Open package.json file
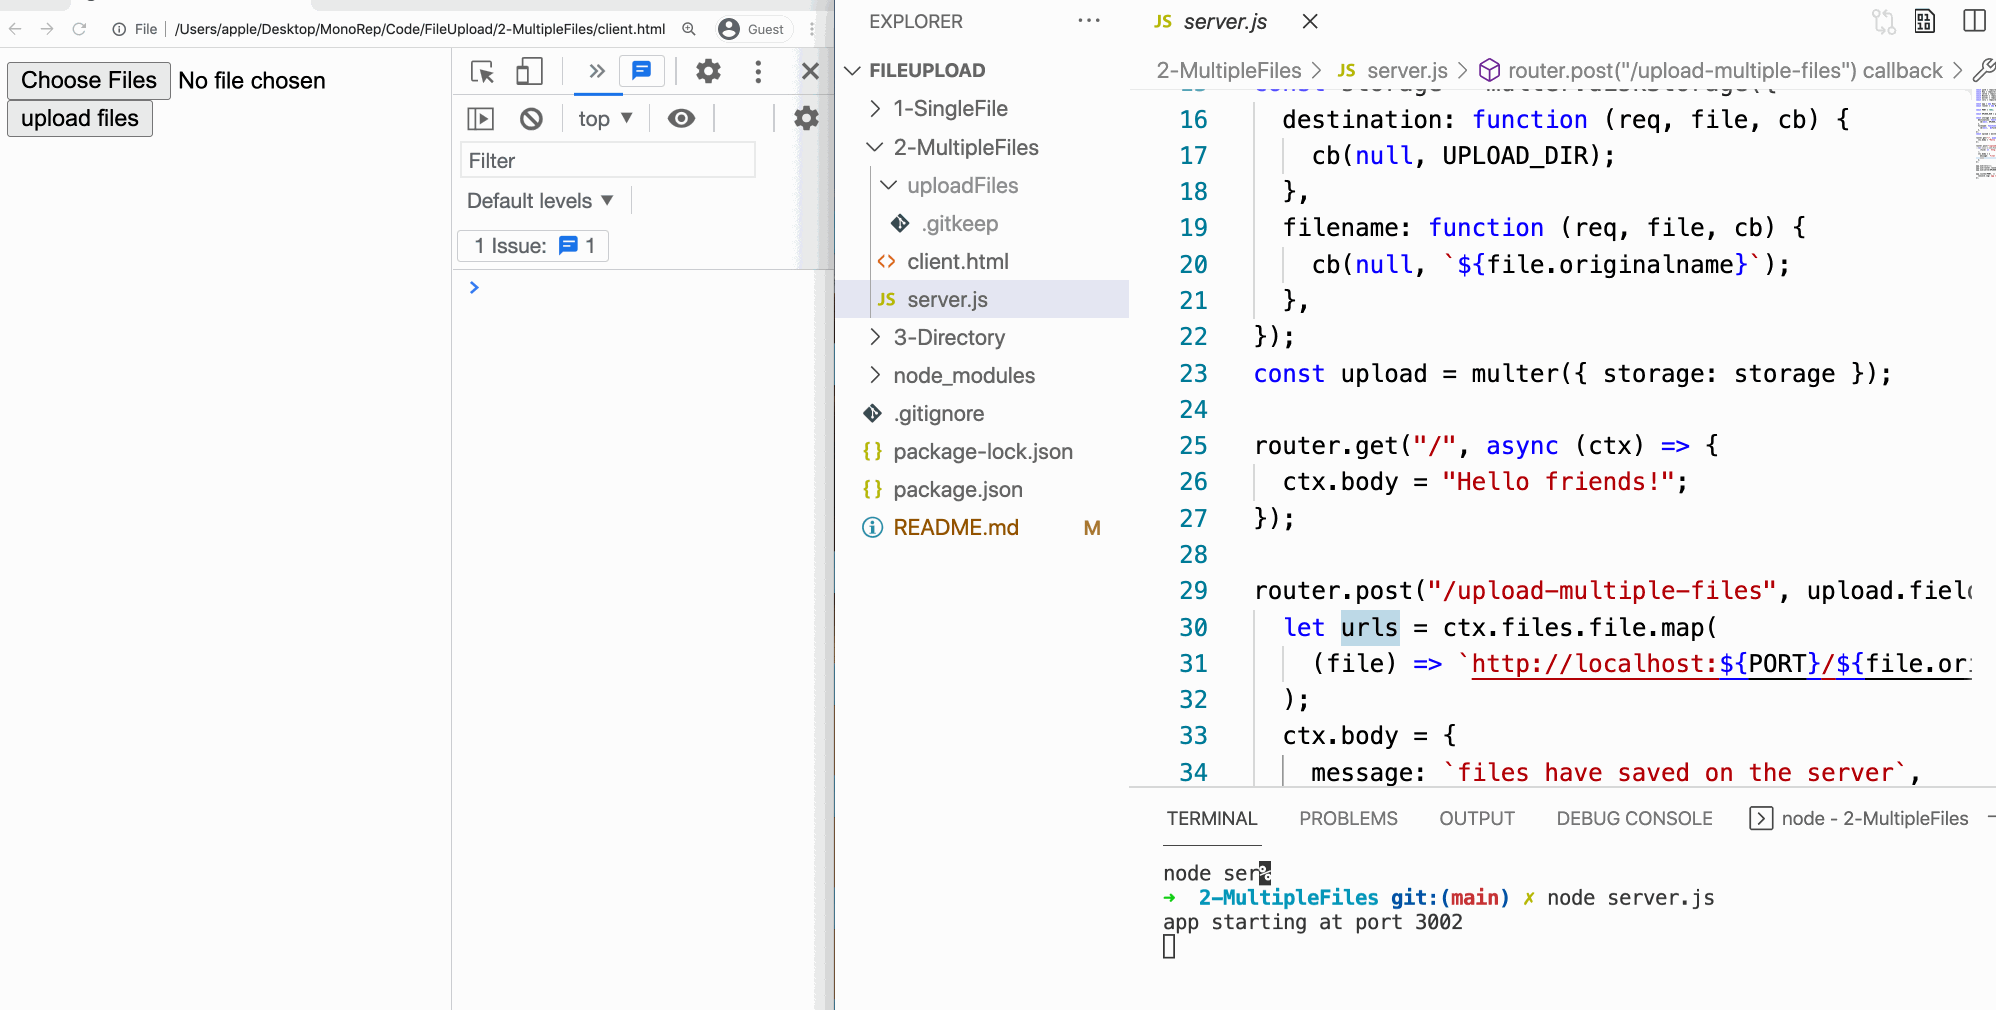1996x1010 pixels. pos(982,489)
